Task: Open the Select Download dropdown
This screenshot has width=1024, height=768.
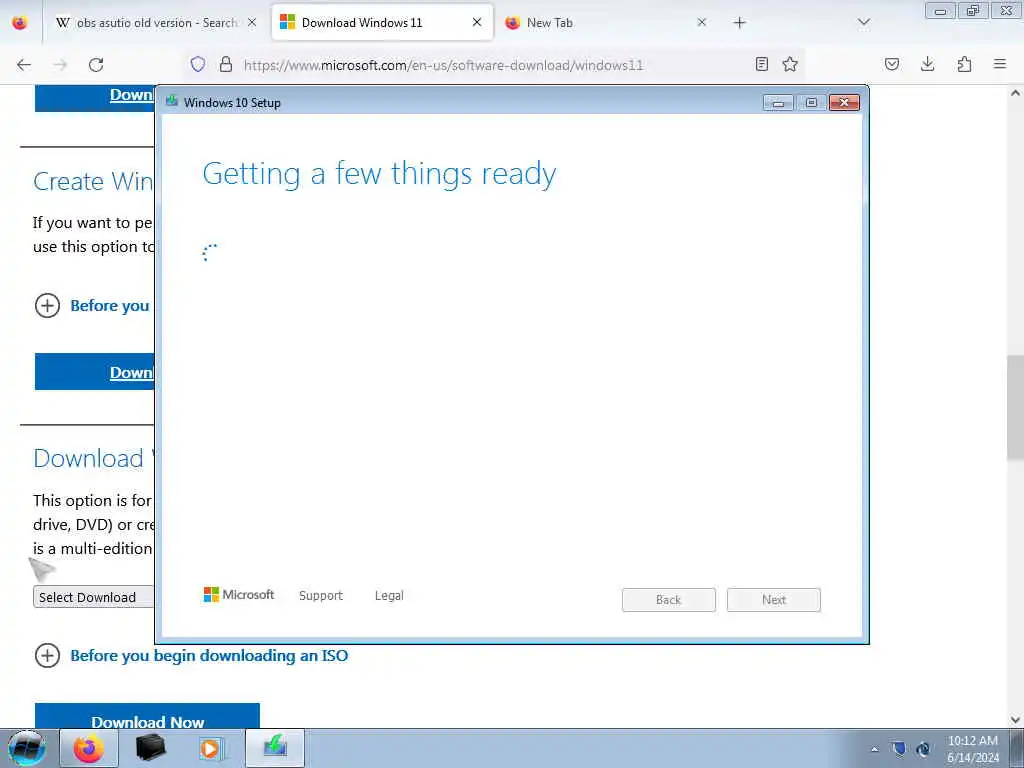Action: click(93, 597)
